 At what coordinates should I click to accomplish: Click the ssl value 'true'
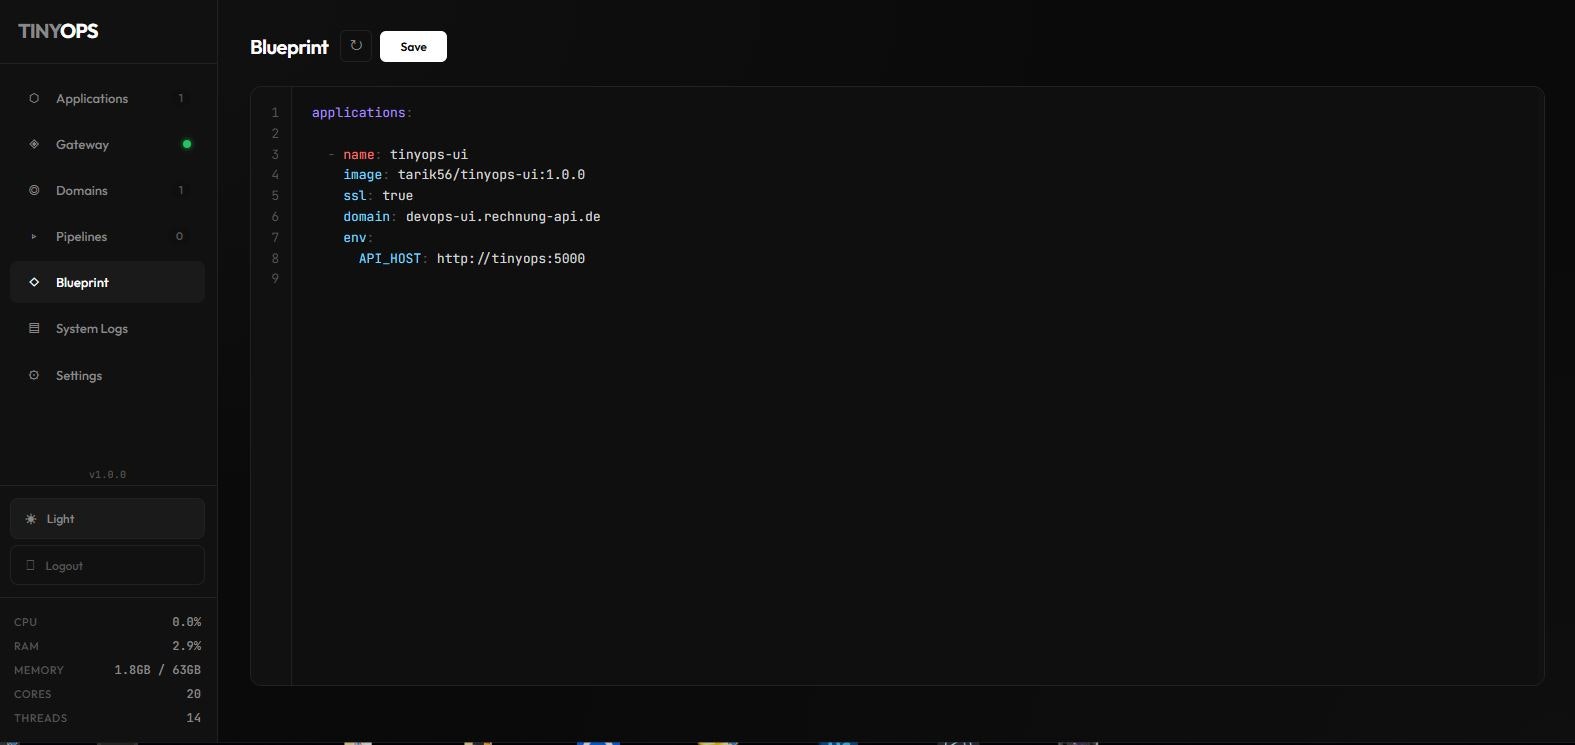coord(397,196)
